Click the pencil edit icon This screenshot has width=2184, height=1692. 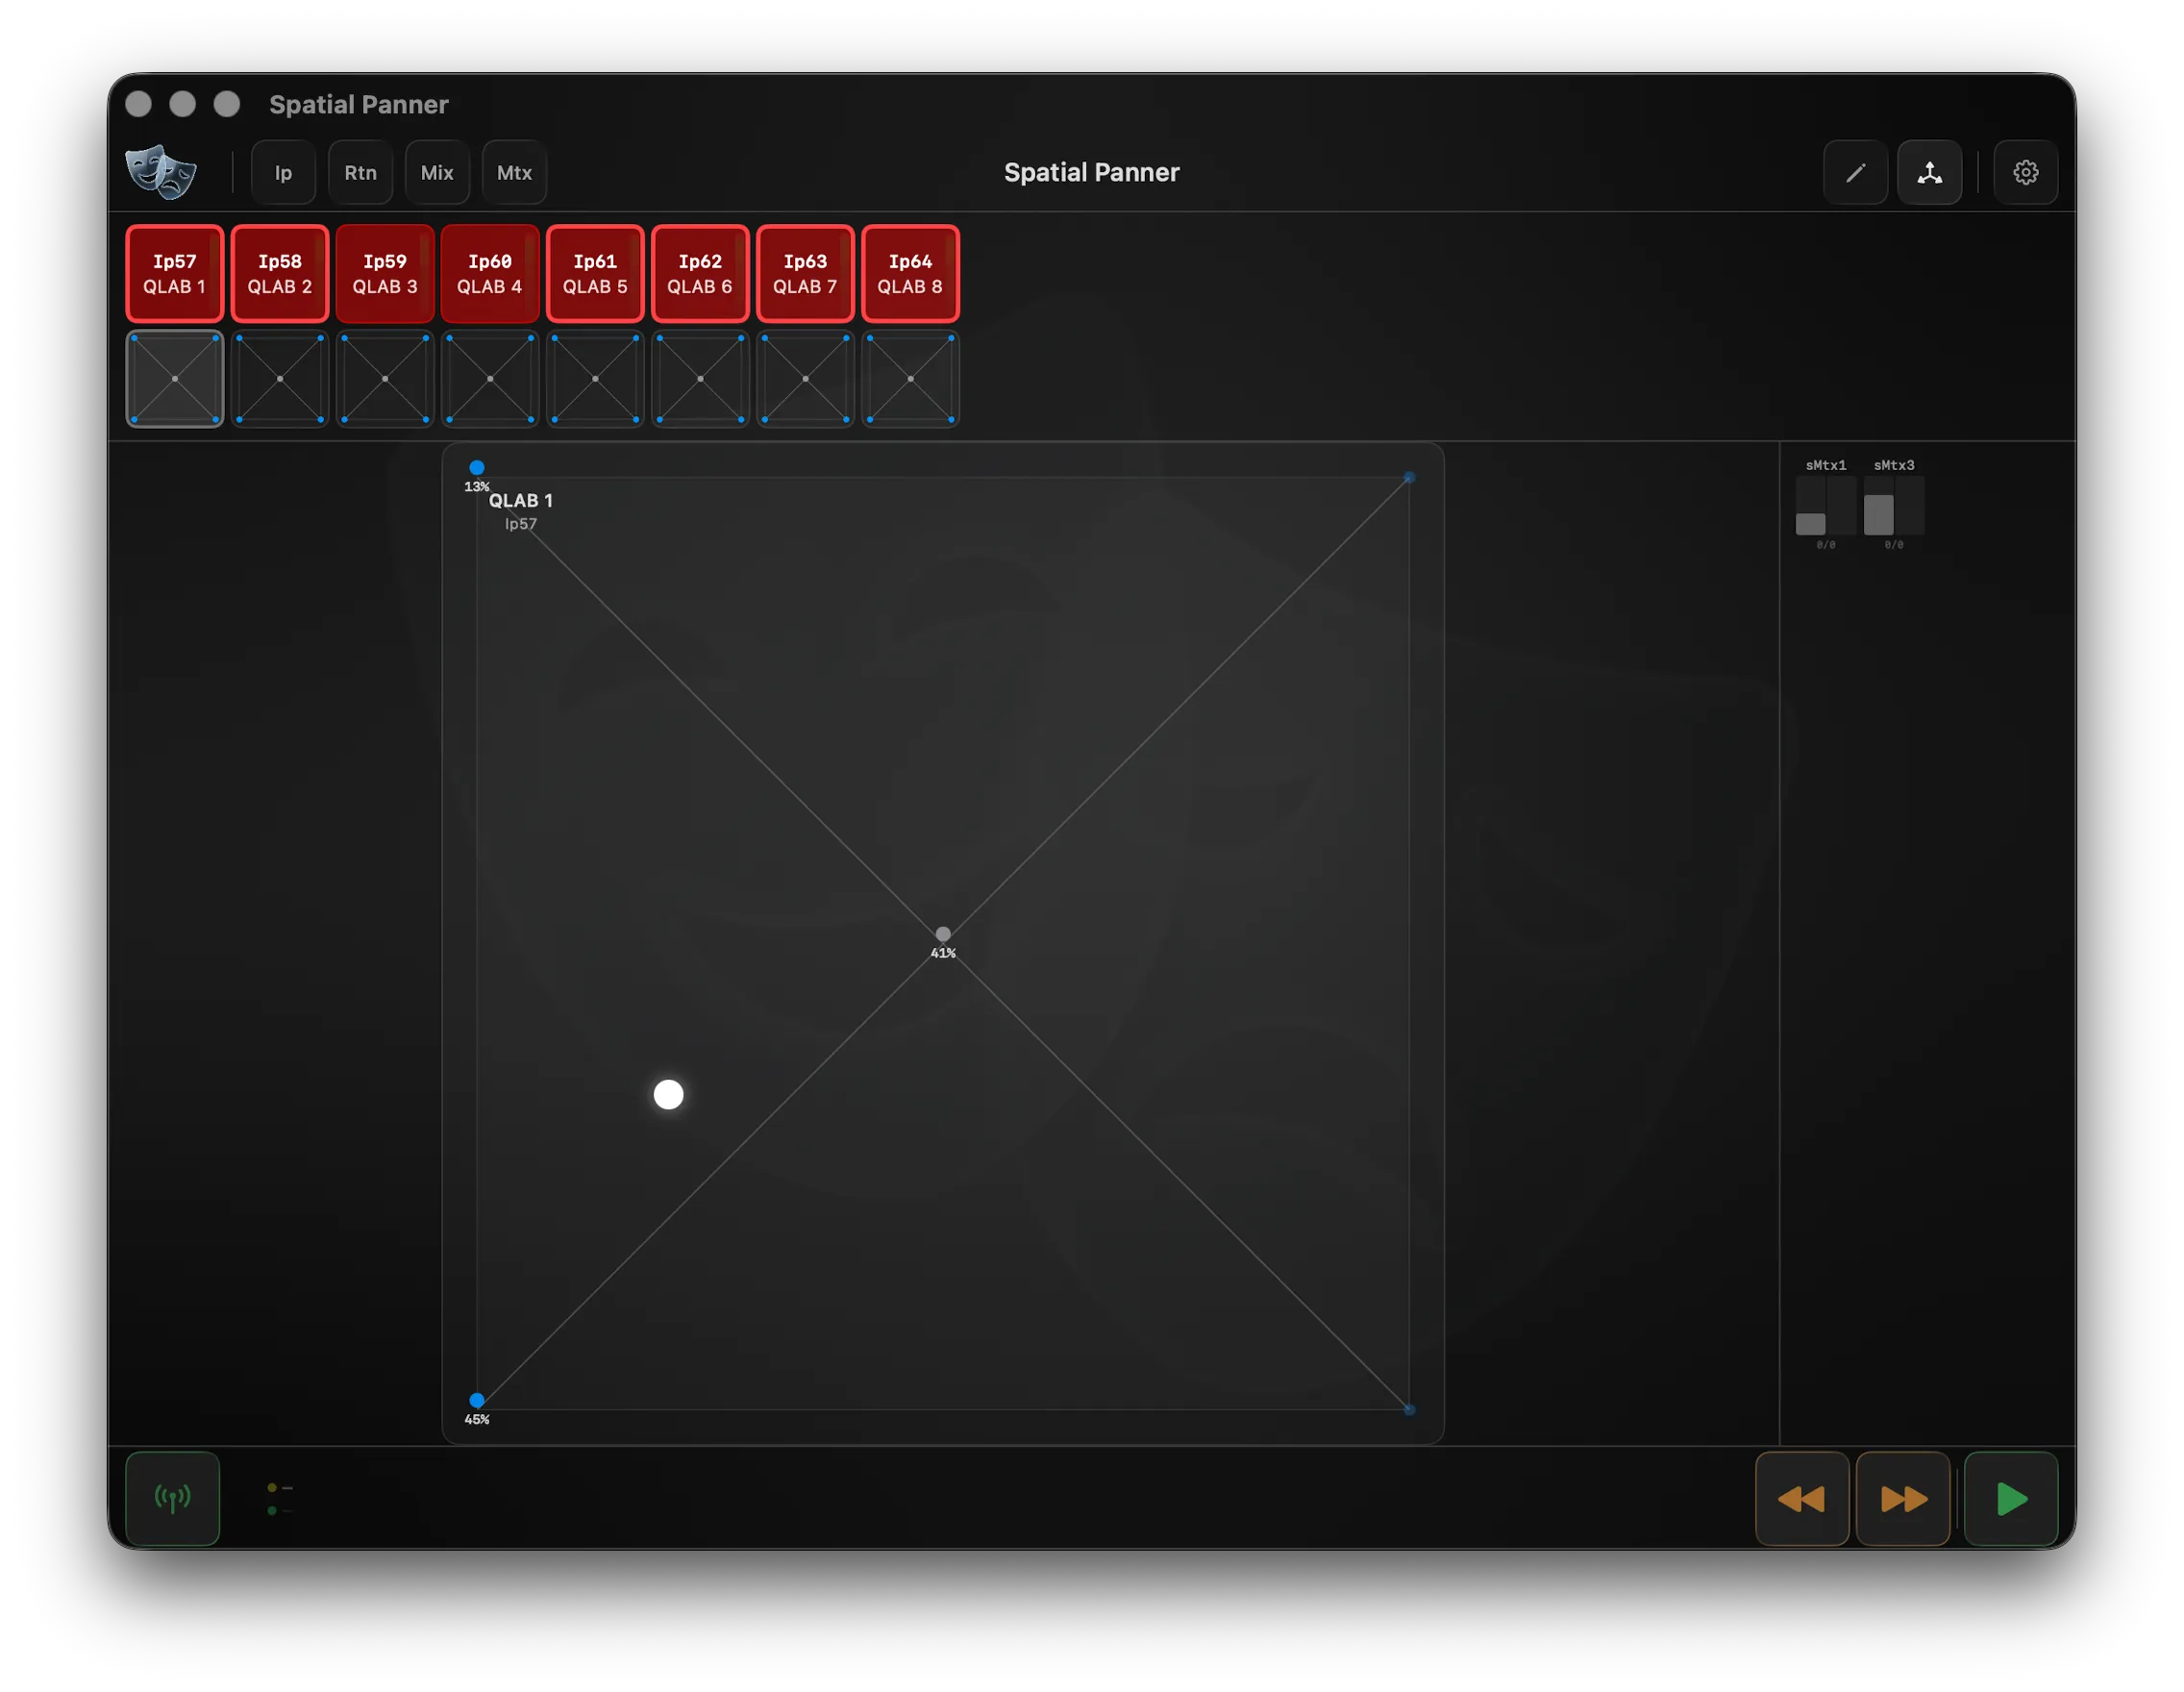(1855, 172)
